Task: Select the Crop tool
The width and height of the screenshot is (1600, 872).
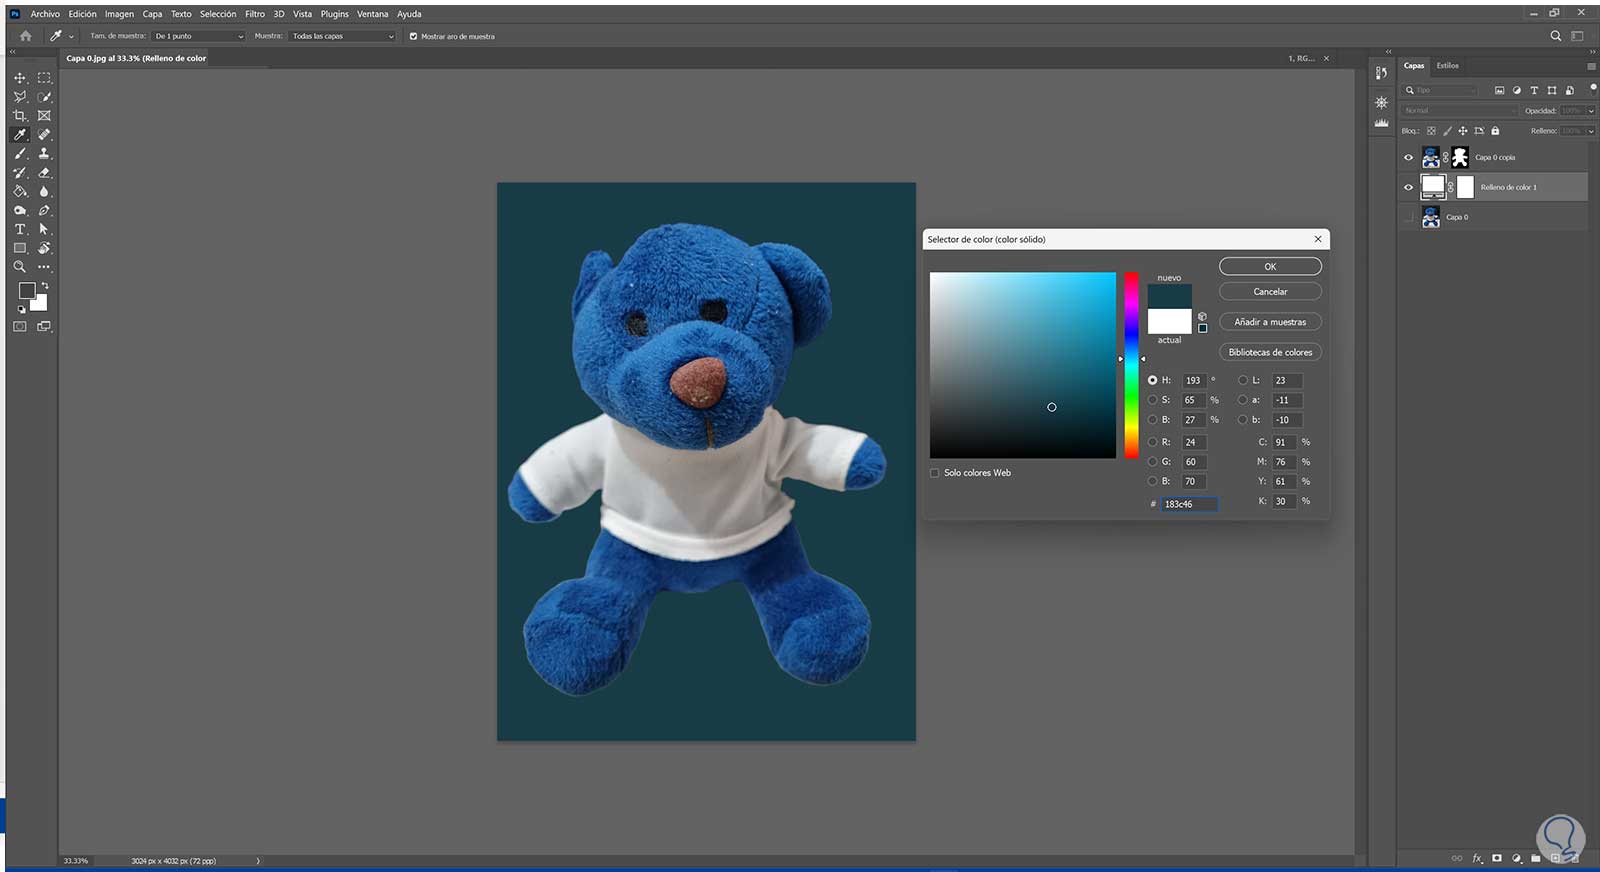Action: [x=19, y=116]
